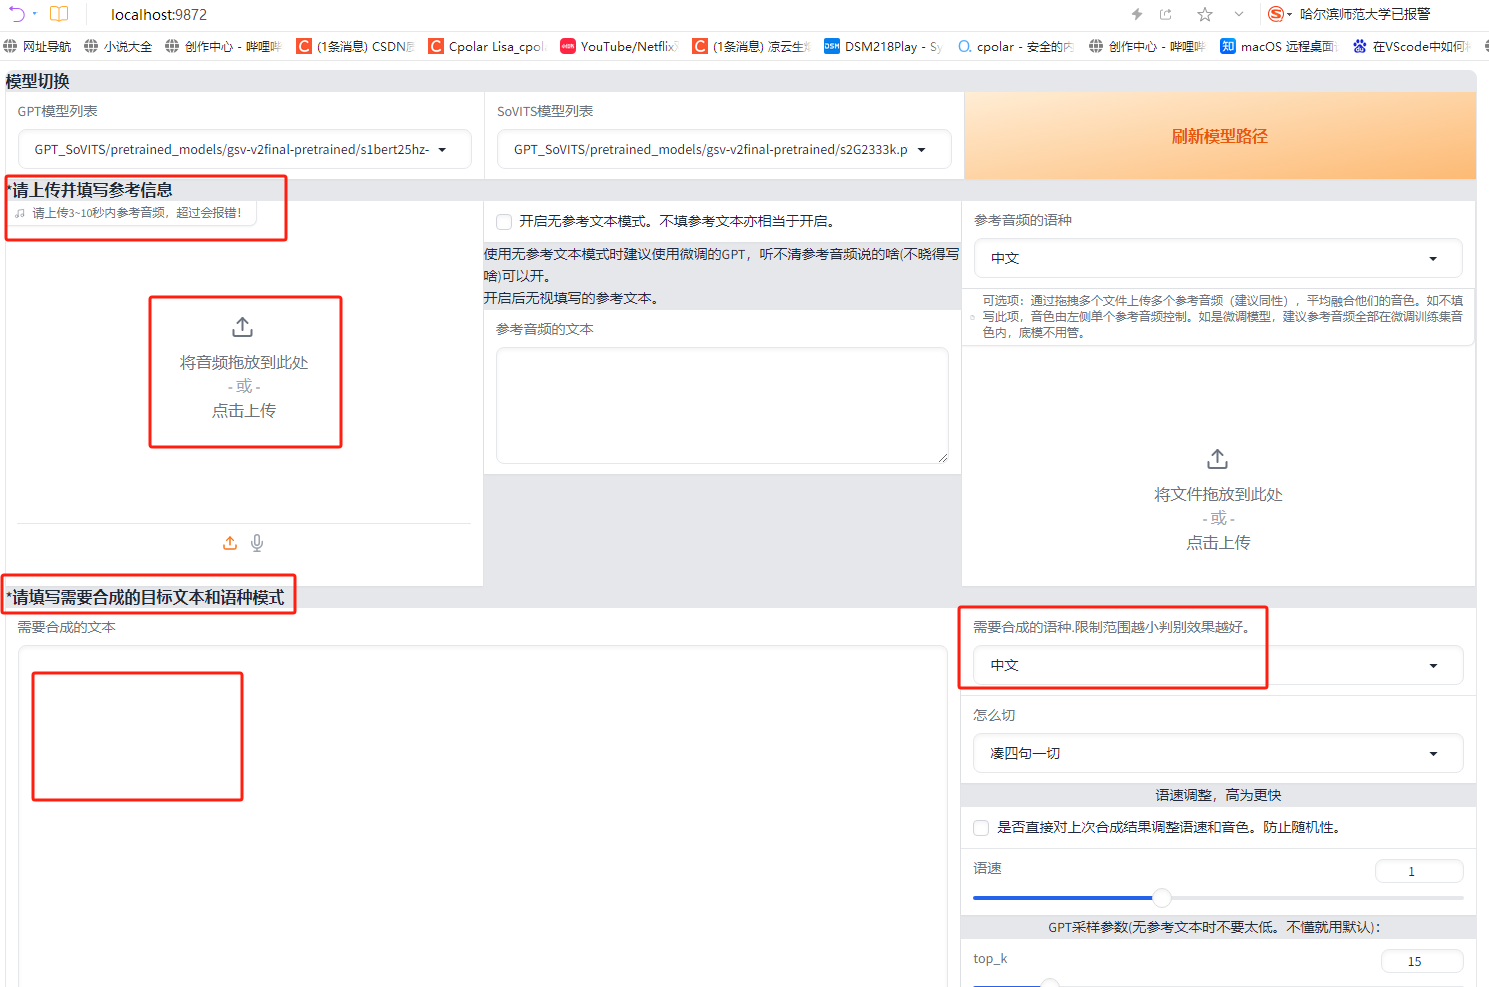Screen dimensions: 1489x987
Task: Enable the no-reference-text mode checkbox
Action: click(x=504, y=222)
